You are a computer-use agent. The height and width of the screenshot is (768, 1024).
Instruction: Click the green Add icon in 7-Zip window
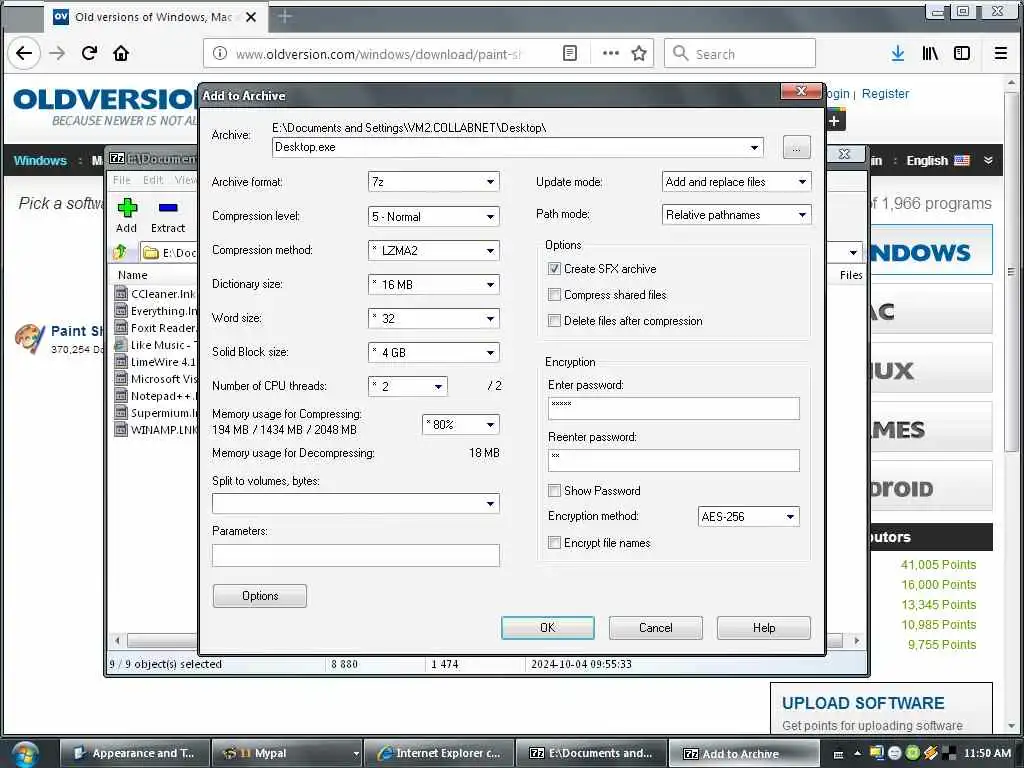pos(127,208)
